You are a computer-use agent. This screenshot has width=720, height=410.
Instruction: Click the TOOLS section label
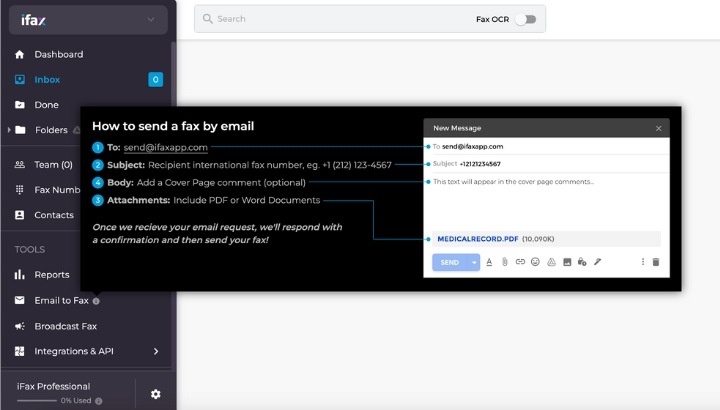tap(30, 249)
